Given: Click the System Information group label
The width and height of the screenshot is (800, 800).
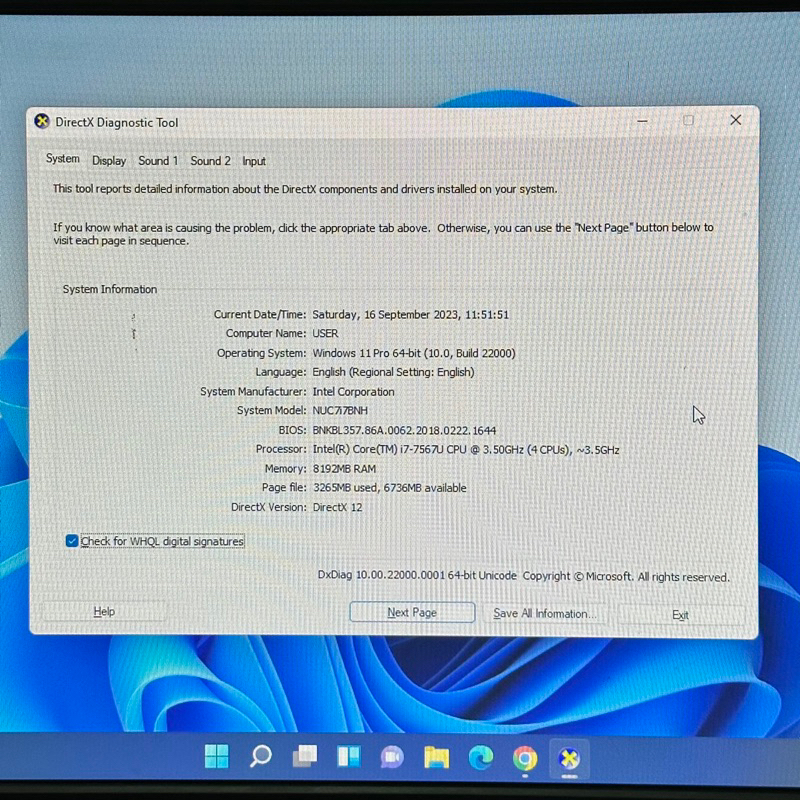Looking at the screenshot, I should tap(110, 289).
